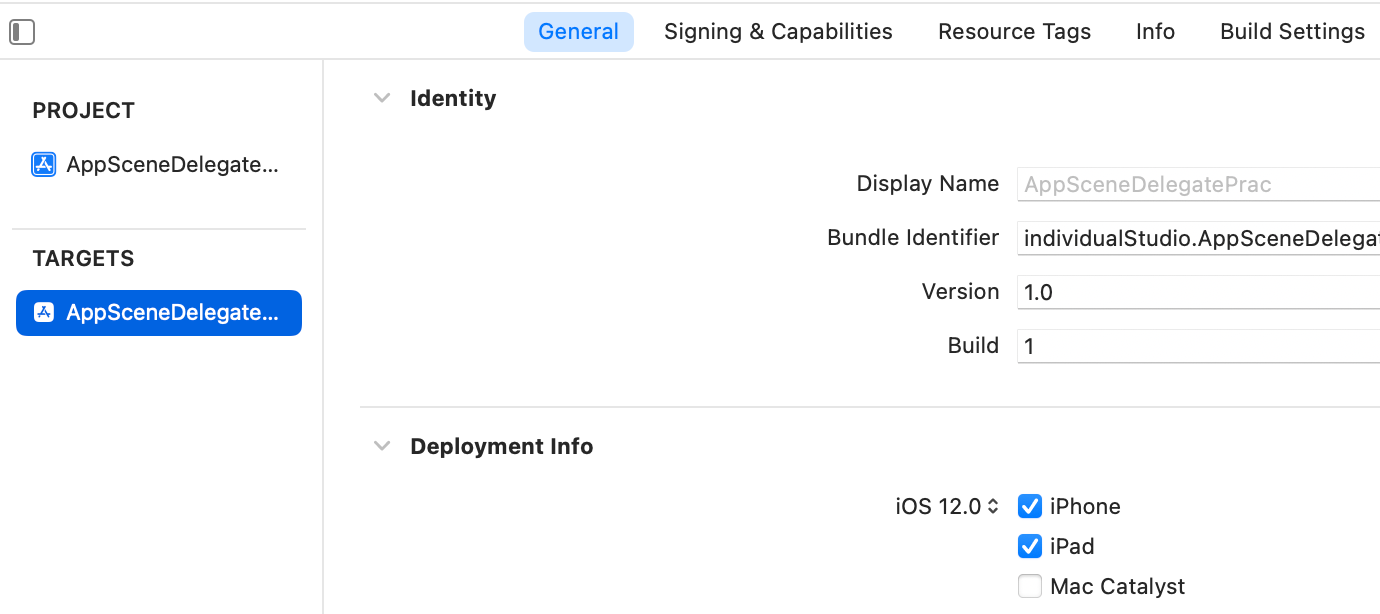This screenshot has height=614, width=1380.
Task: Collapse the Identity section
Action: coord(381,98)
